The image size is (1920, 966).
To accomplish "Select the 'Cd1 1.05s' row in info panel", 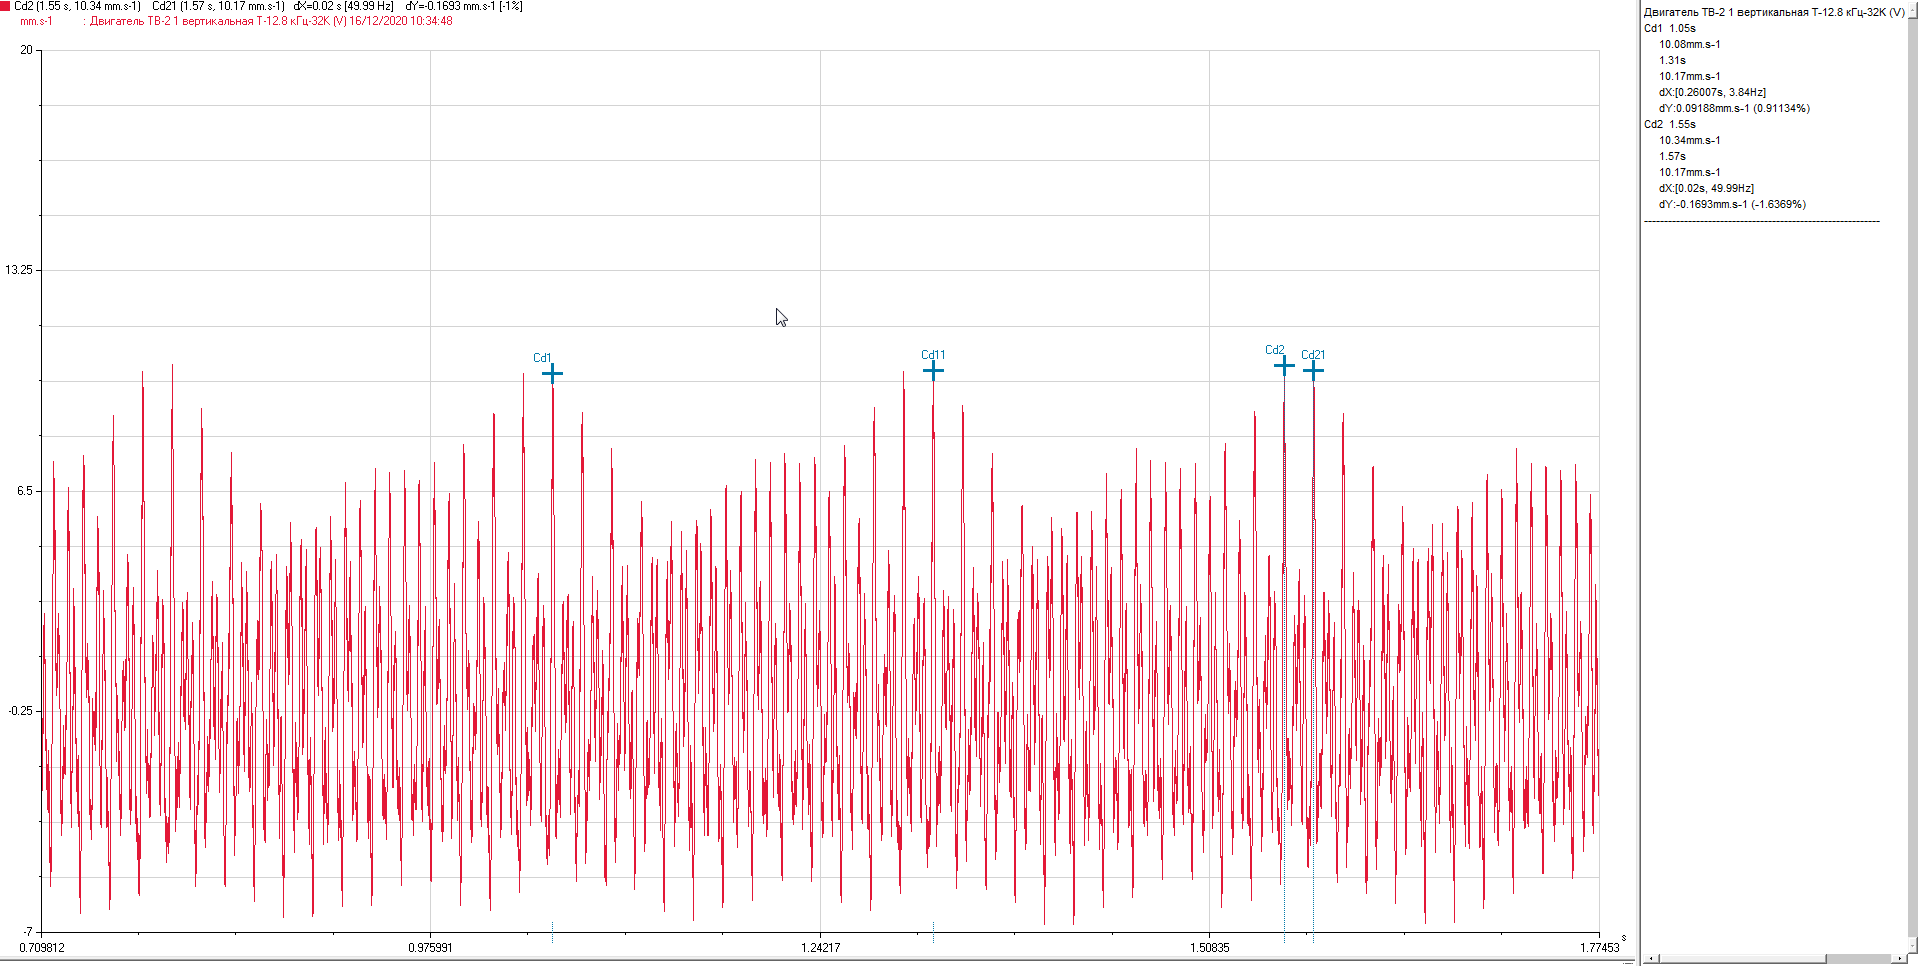I will (1670, 28).
